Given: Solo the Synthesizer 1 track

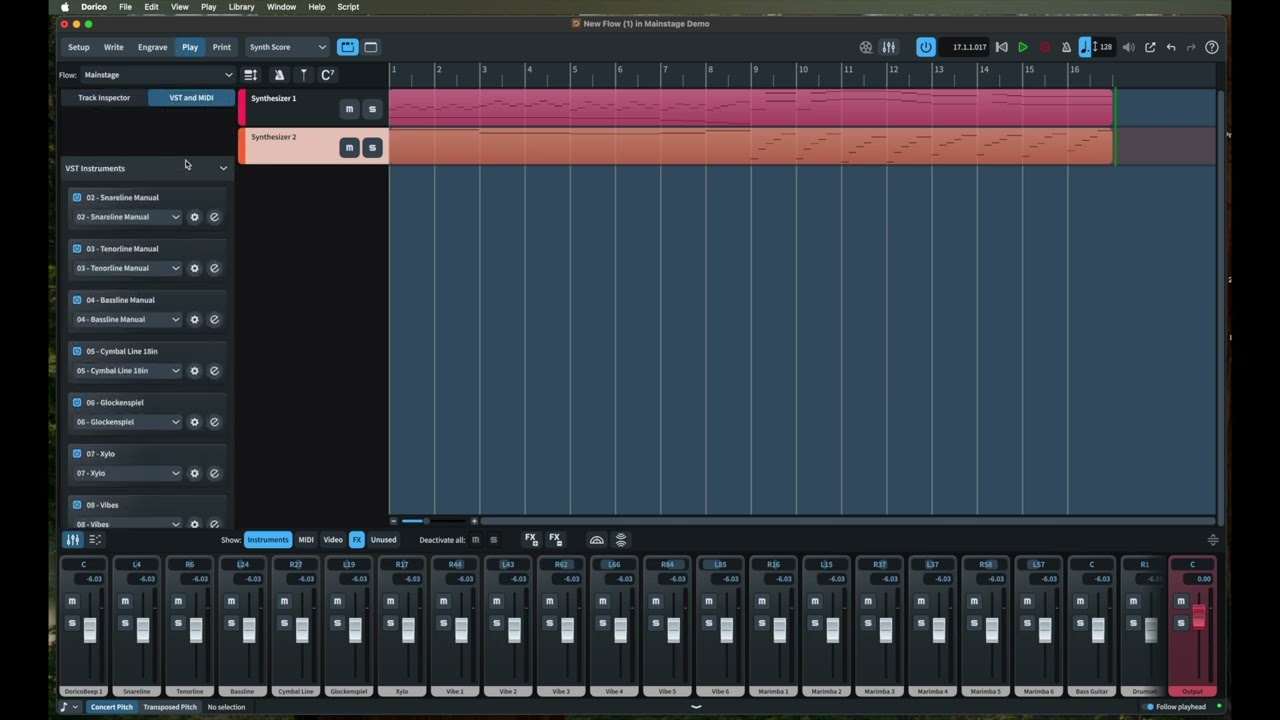Looking at the screenshot, I should pyautogui.click(x=372, y=109).
